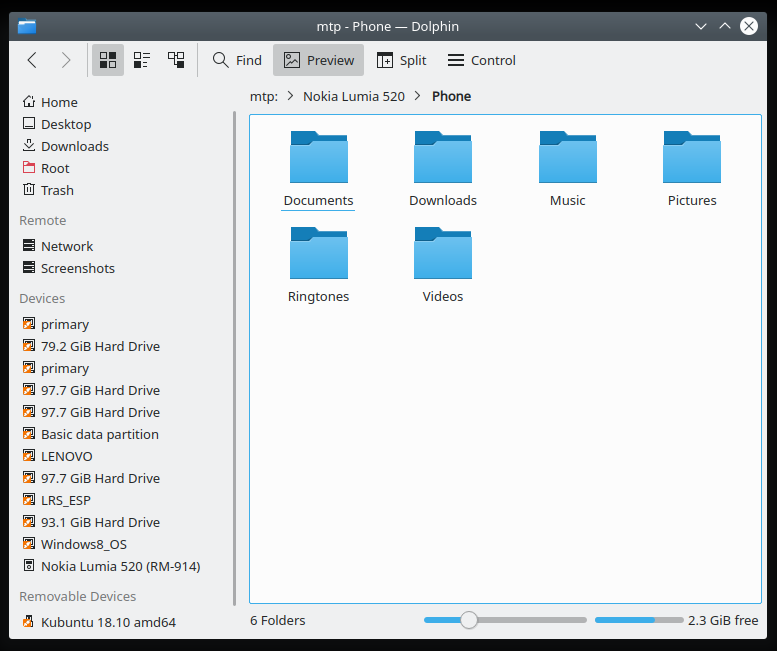Toggle Split view mode
Screen dimensions: 777x651
401,60
